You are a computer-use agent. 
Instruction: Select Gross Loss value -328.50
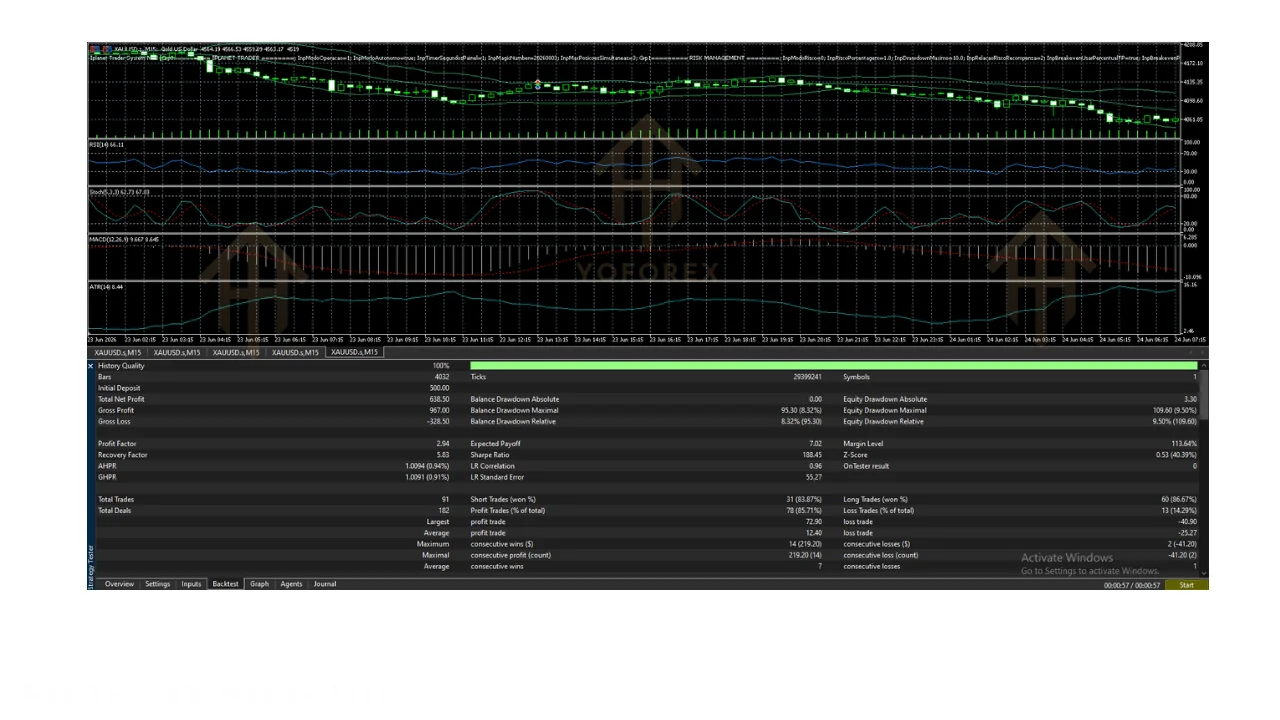(438, 421)
